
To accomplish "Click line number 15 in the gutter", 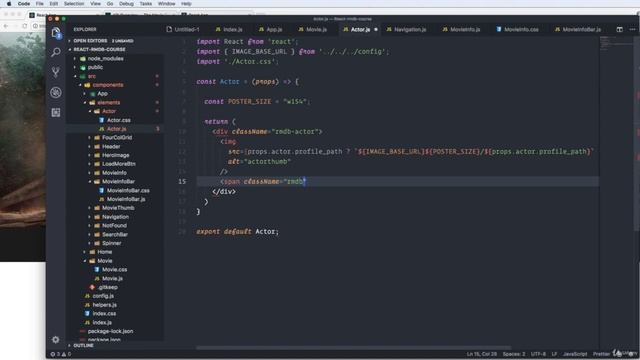I will click(x=182, y=181).
